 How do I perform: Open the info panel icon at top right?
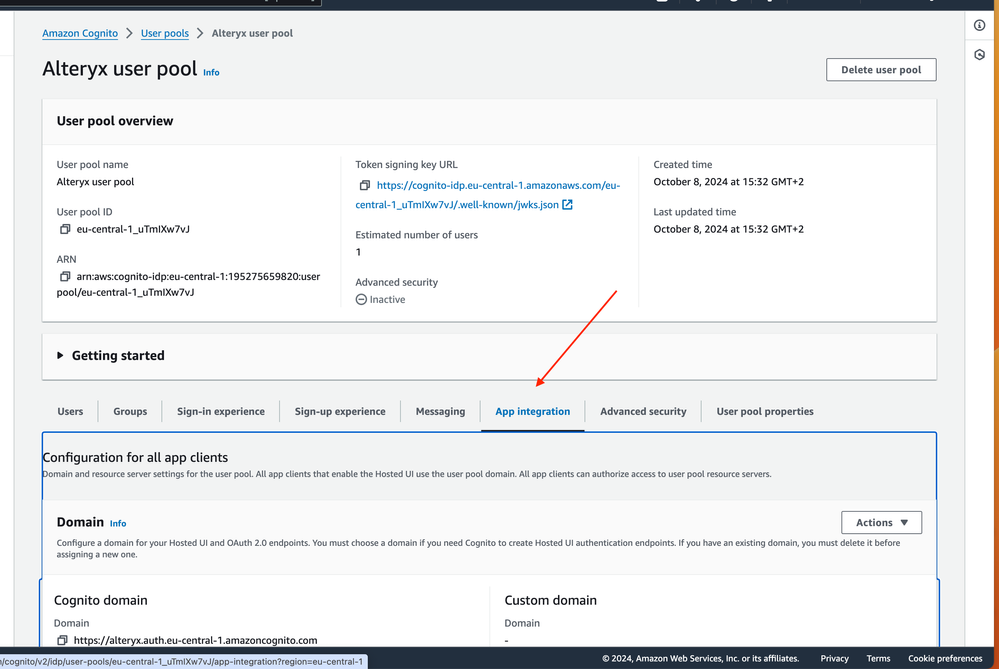click(979, 25)
